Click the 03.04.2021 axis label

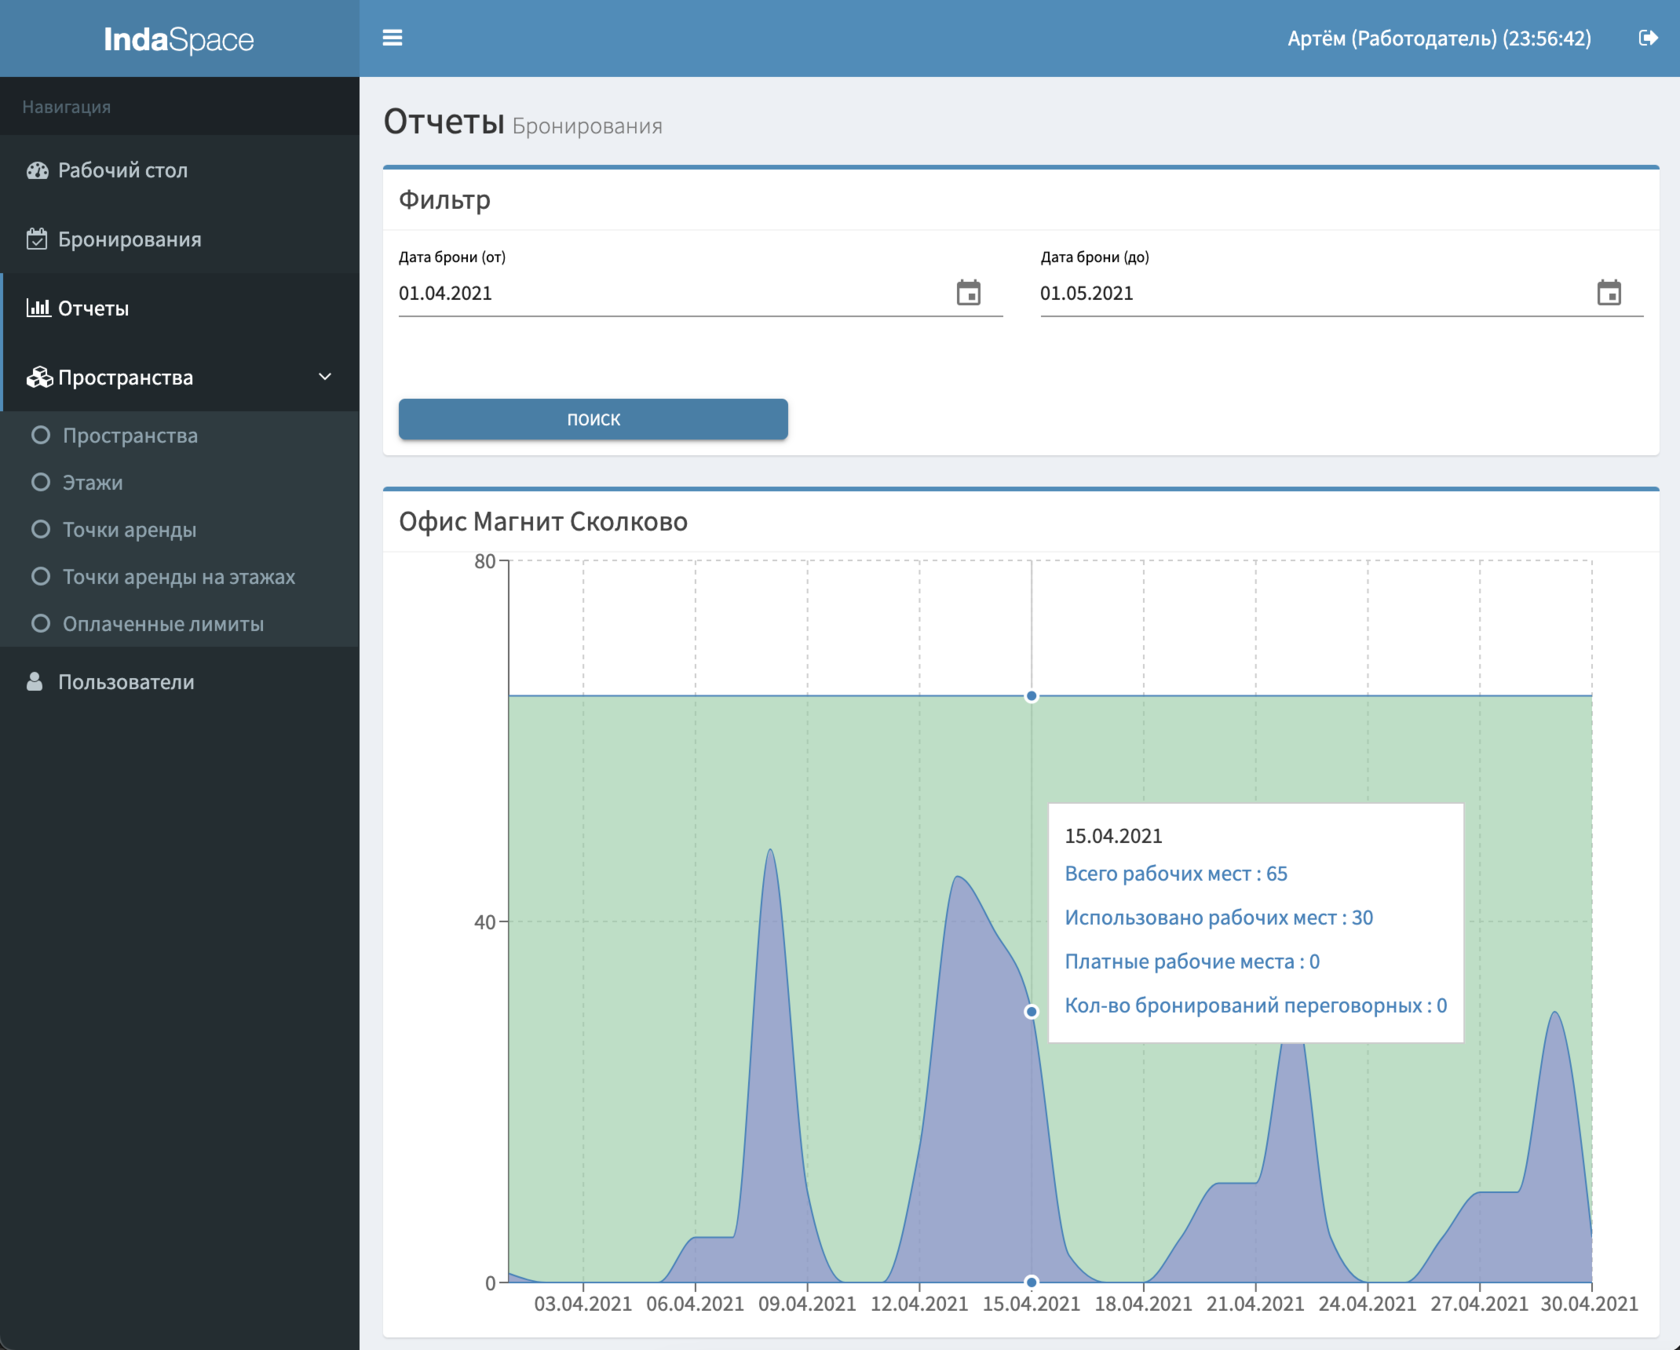click(583, 1303)
